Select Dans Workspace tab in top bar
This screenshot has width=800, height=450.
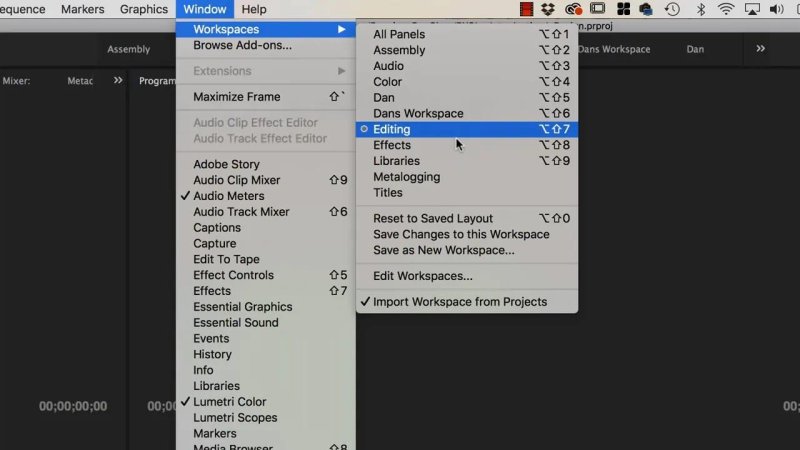click(614, 49)
